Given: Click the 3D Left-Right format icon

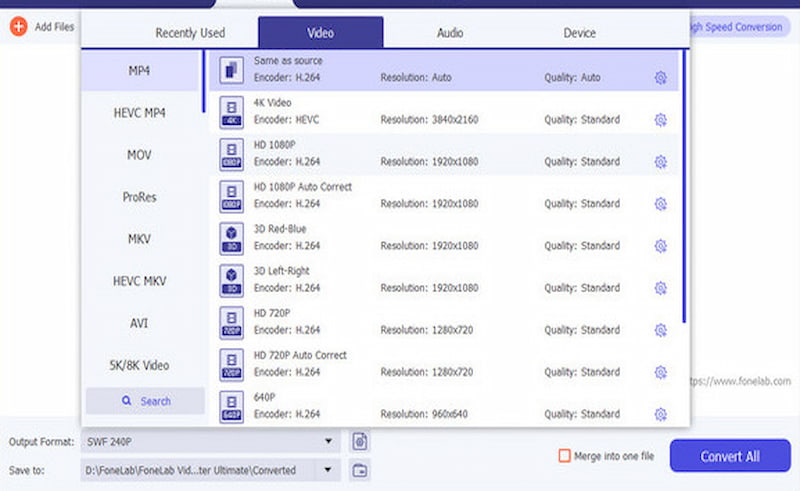Looking at the screenshot, I should tap(232, 280).
